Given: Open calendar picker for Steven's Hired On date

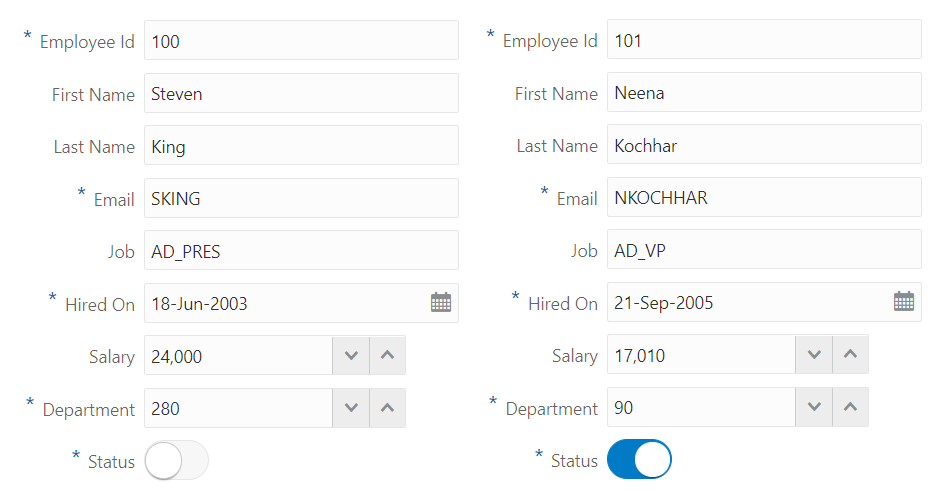Looking at the screenshot, I should [x=441, y=303].
